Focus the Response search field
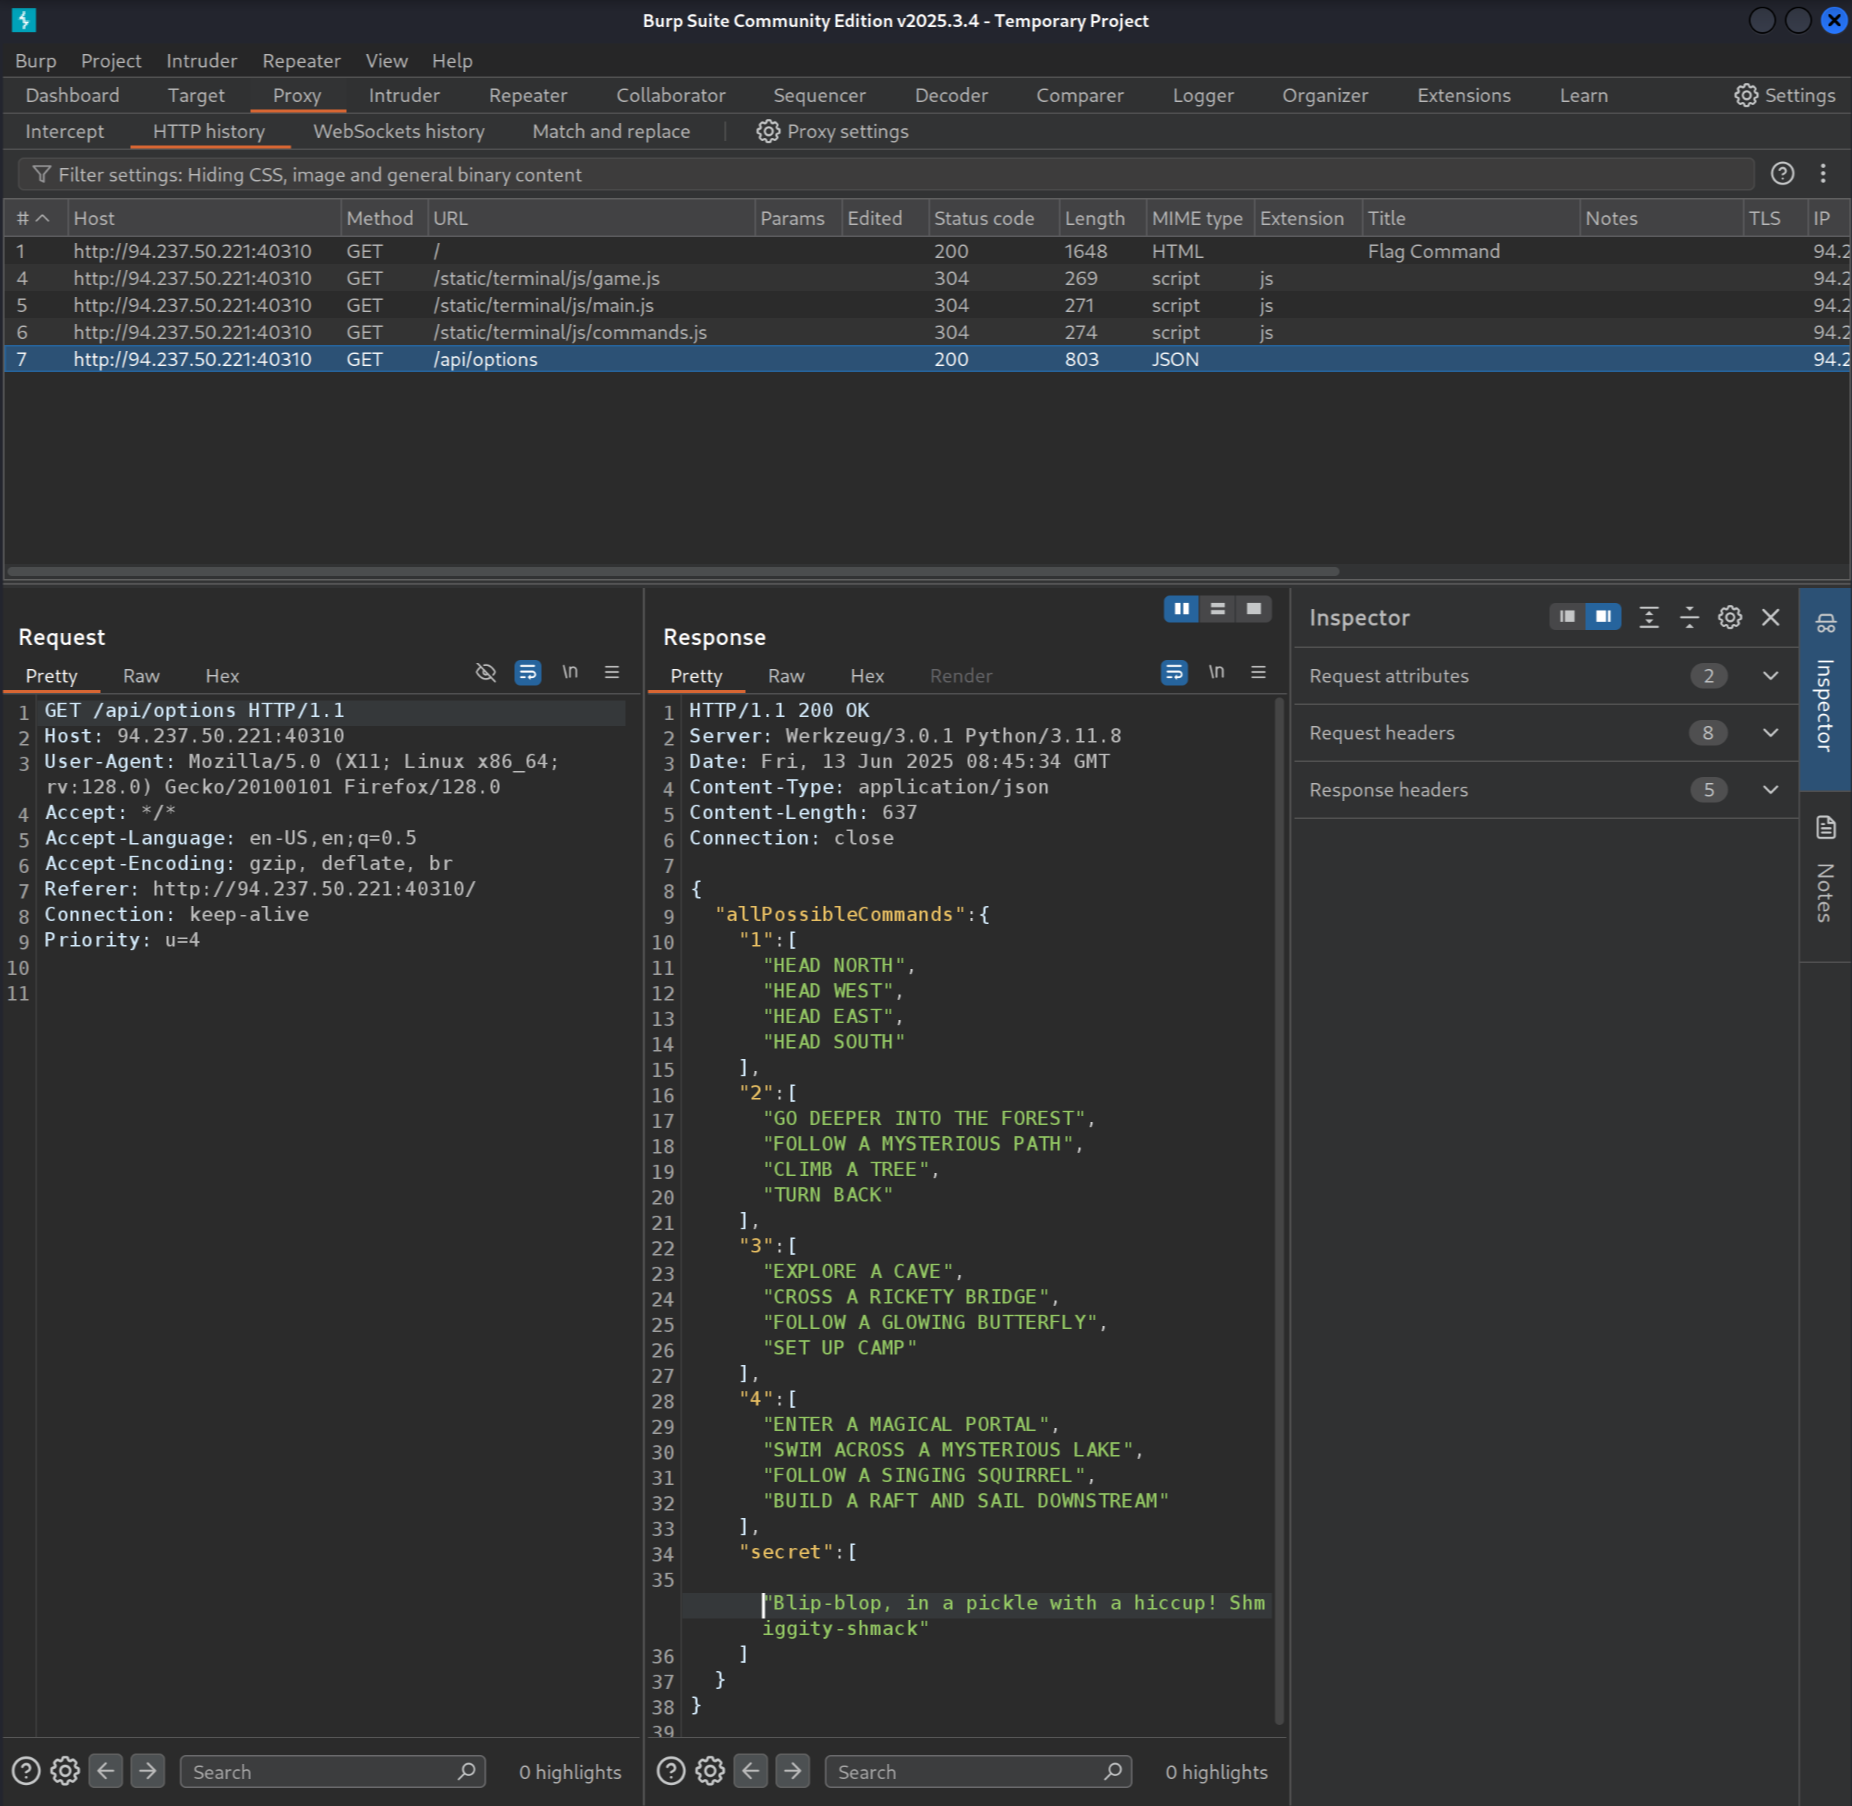Screen dimensions: 1852x1806 [977, 1771]
